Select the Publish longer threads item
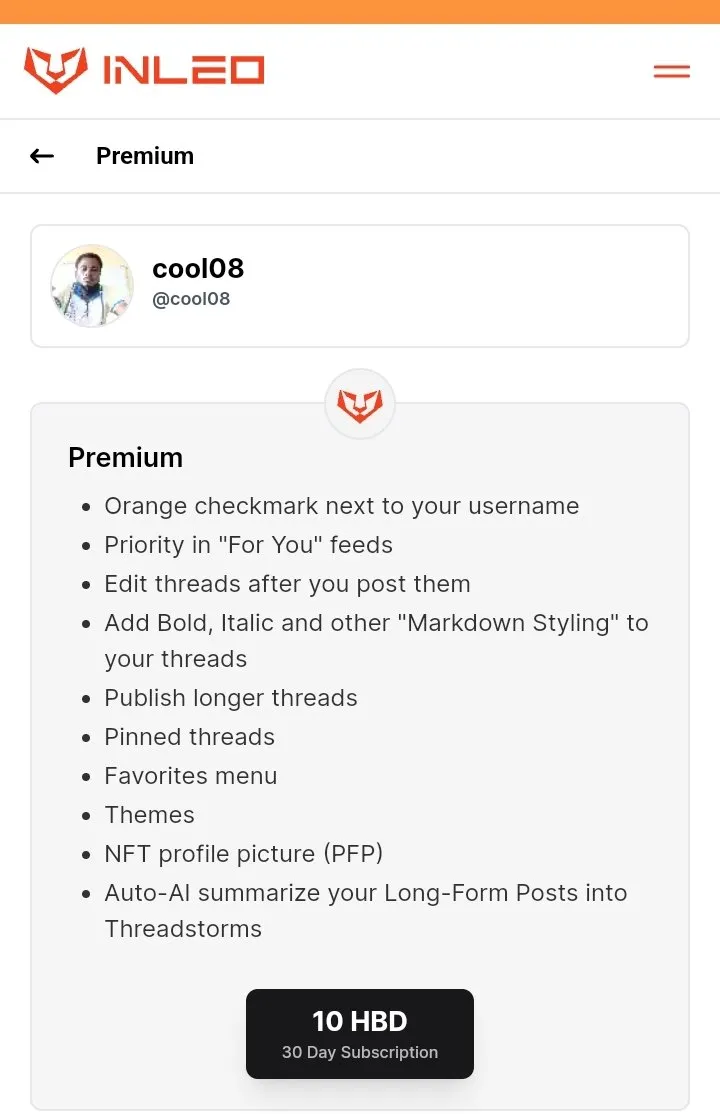 (231, 698)
